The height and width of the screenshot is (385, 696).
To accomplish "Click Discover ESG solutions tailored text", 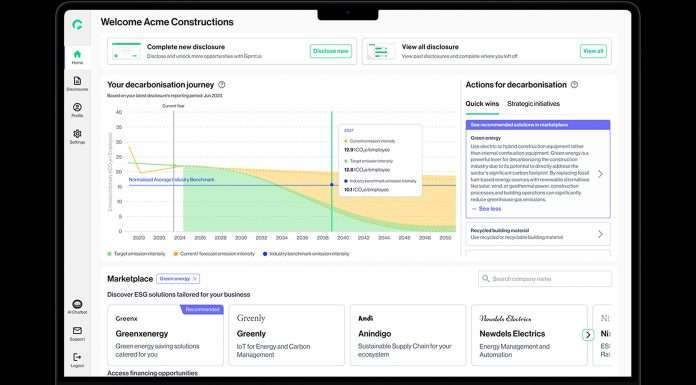I will point(178,294).
